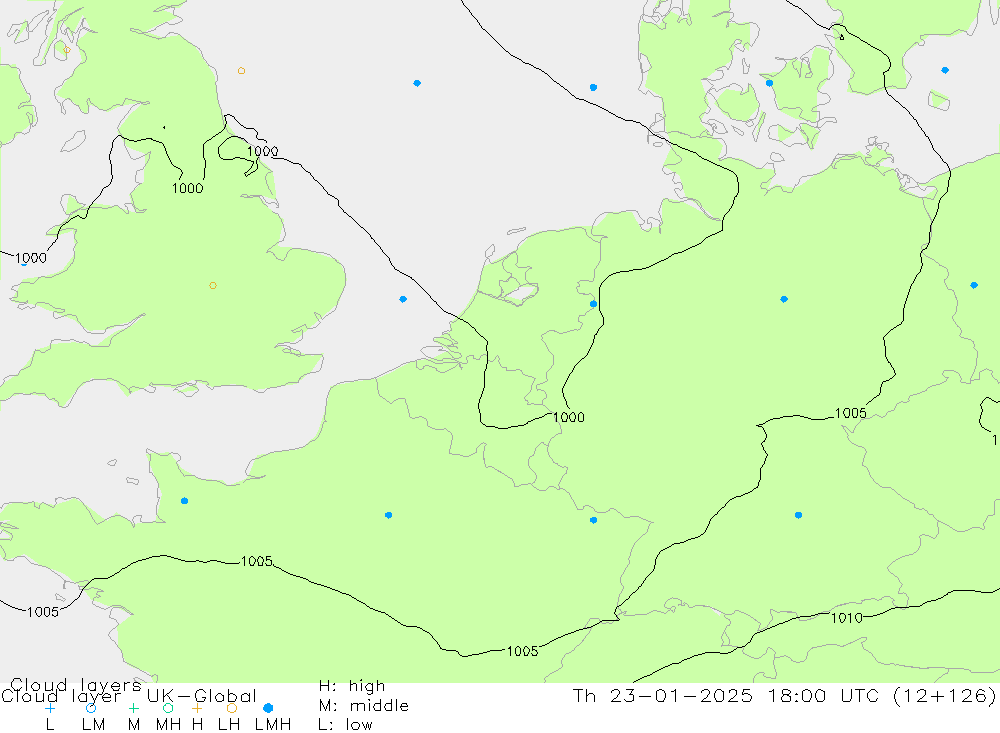The image size is (1000, 733).
Task: Click the orange circle LH legend symbol
Action: (x=232, y=707)
